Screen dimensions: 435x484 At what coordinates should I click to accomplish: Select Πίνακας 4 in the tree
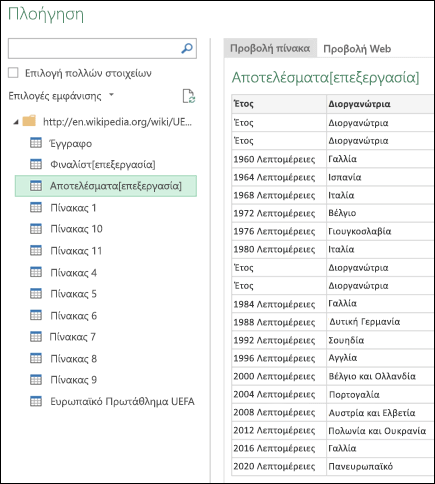coord(74,273)
